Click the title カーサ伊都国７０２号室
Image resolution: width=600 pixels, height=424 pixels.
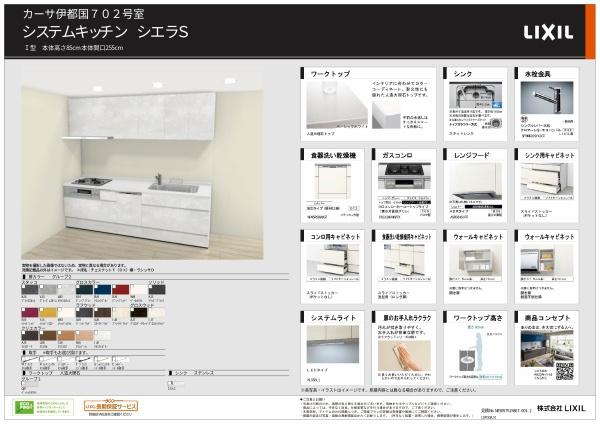pos(84,14)
